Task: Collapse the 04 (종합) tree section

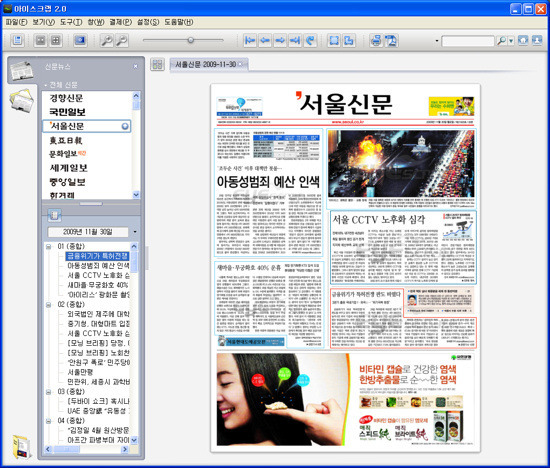Action: pyautogui.click(x=49, y=421)
